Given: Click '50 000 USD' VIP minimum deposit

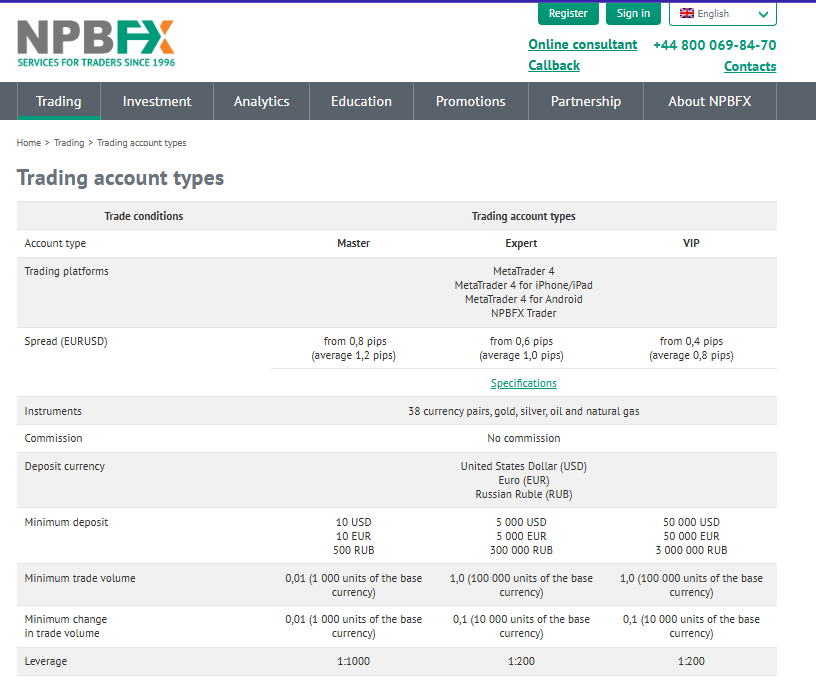Looking at the screenshot, I should click(691, 522).
